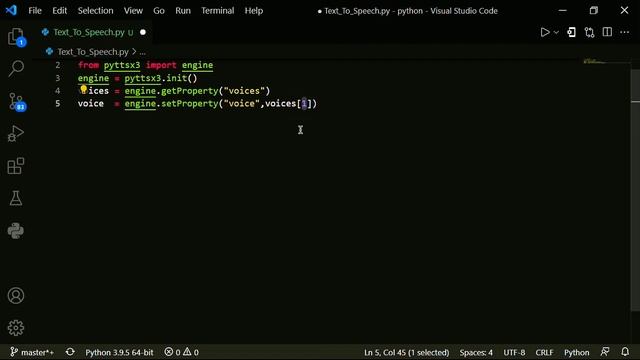Click the open changes icon in editor toolbar
640x360 pixels.
coord(571,32)
